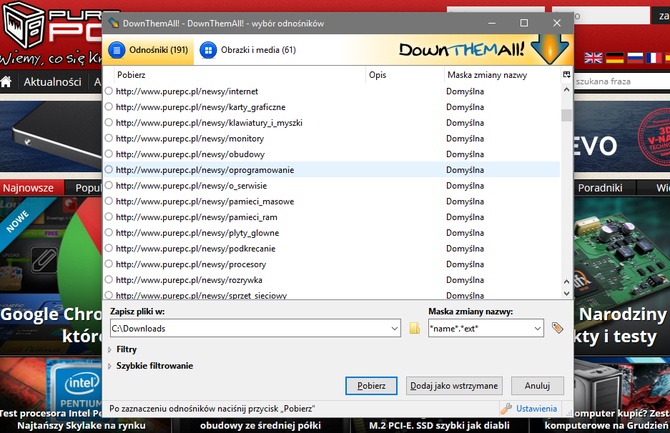The image size is (670, 433).
Task: Check the newsy/obudowy link radio
Action: pyautogui.click(x=109, y=154)
